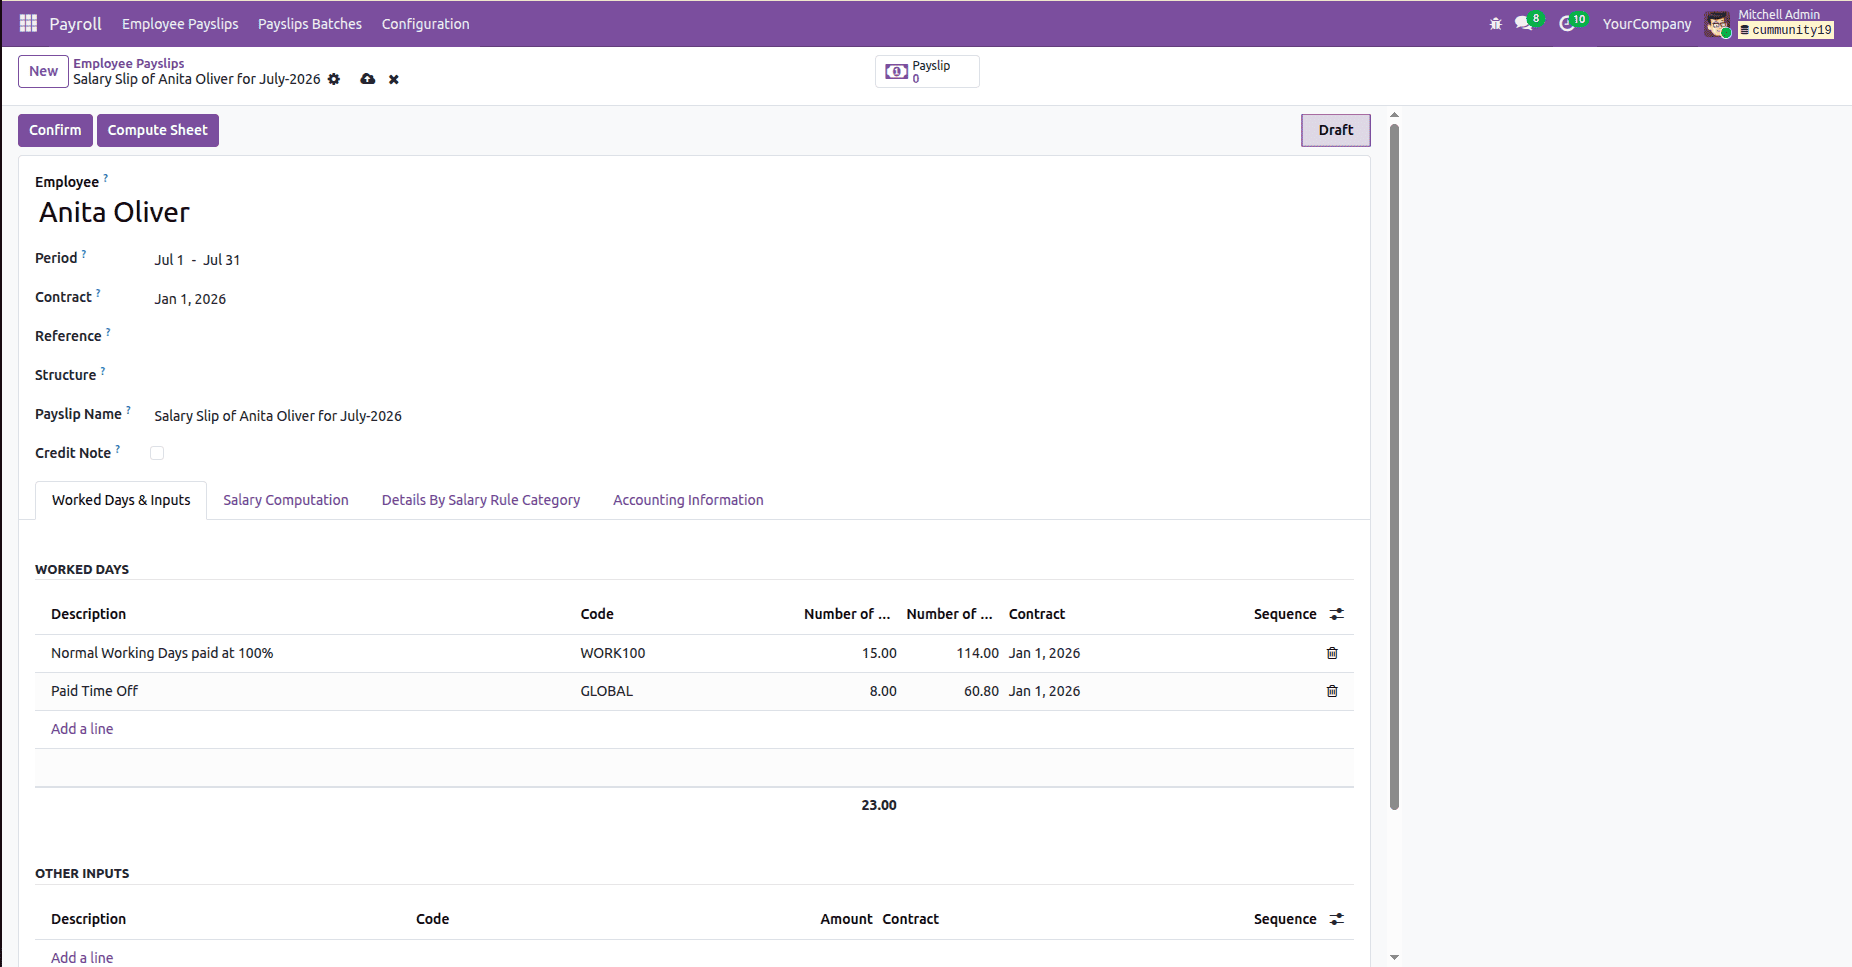The height and width of the screenshot is (967, 1852).
Task: Open the Configuration menu
Action: [425, 24]
